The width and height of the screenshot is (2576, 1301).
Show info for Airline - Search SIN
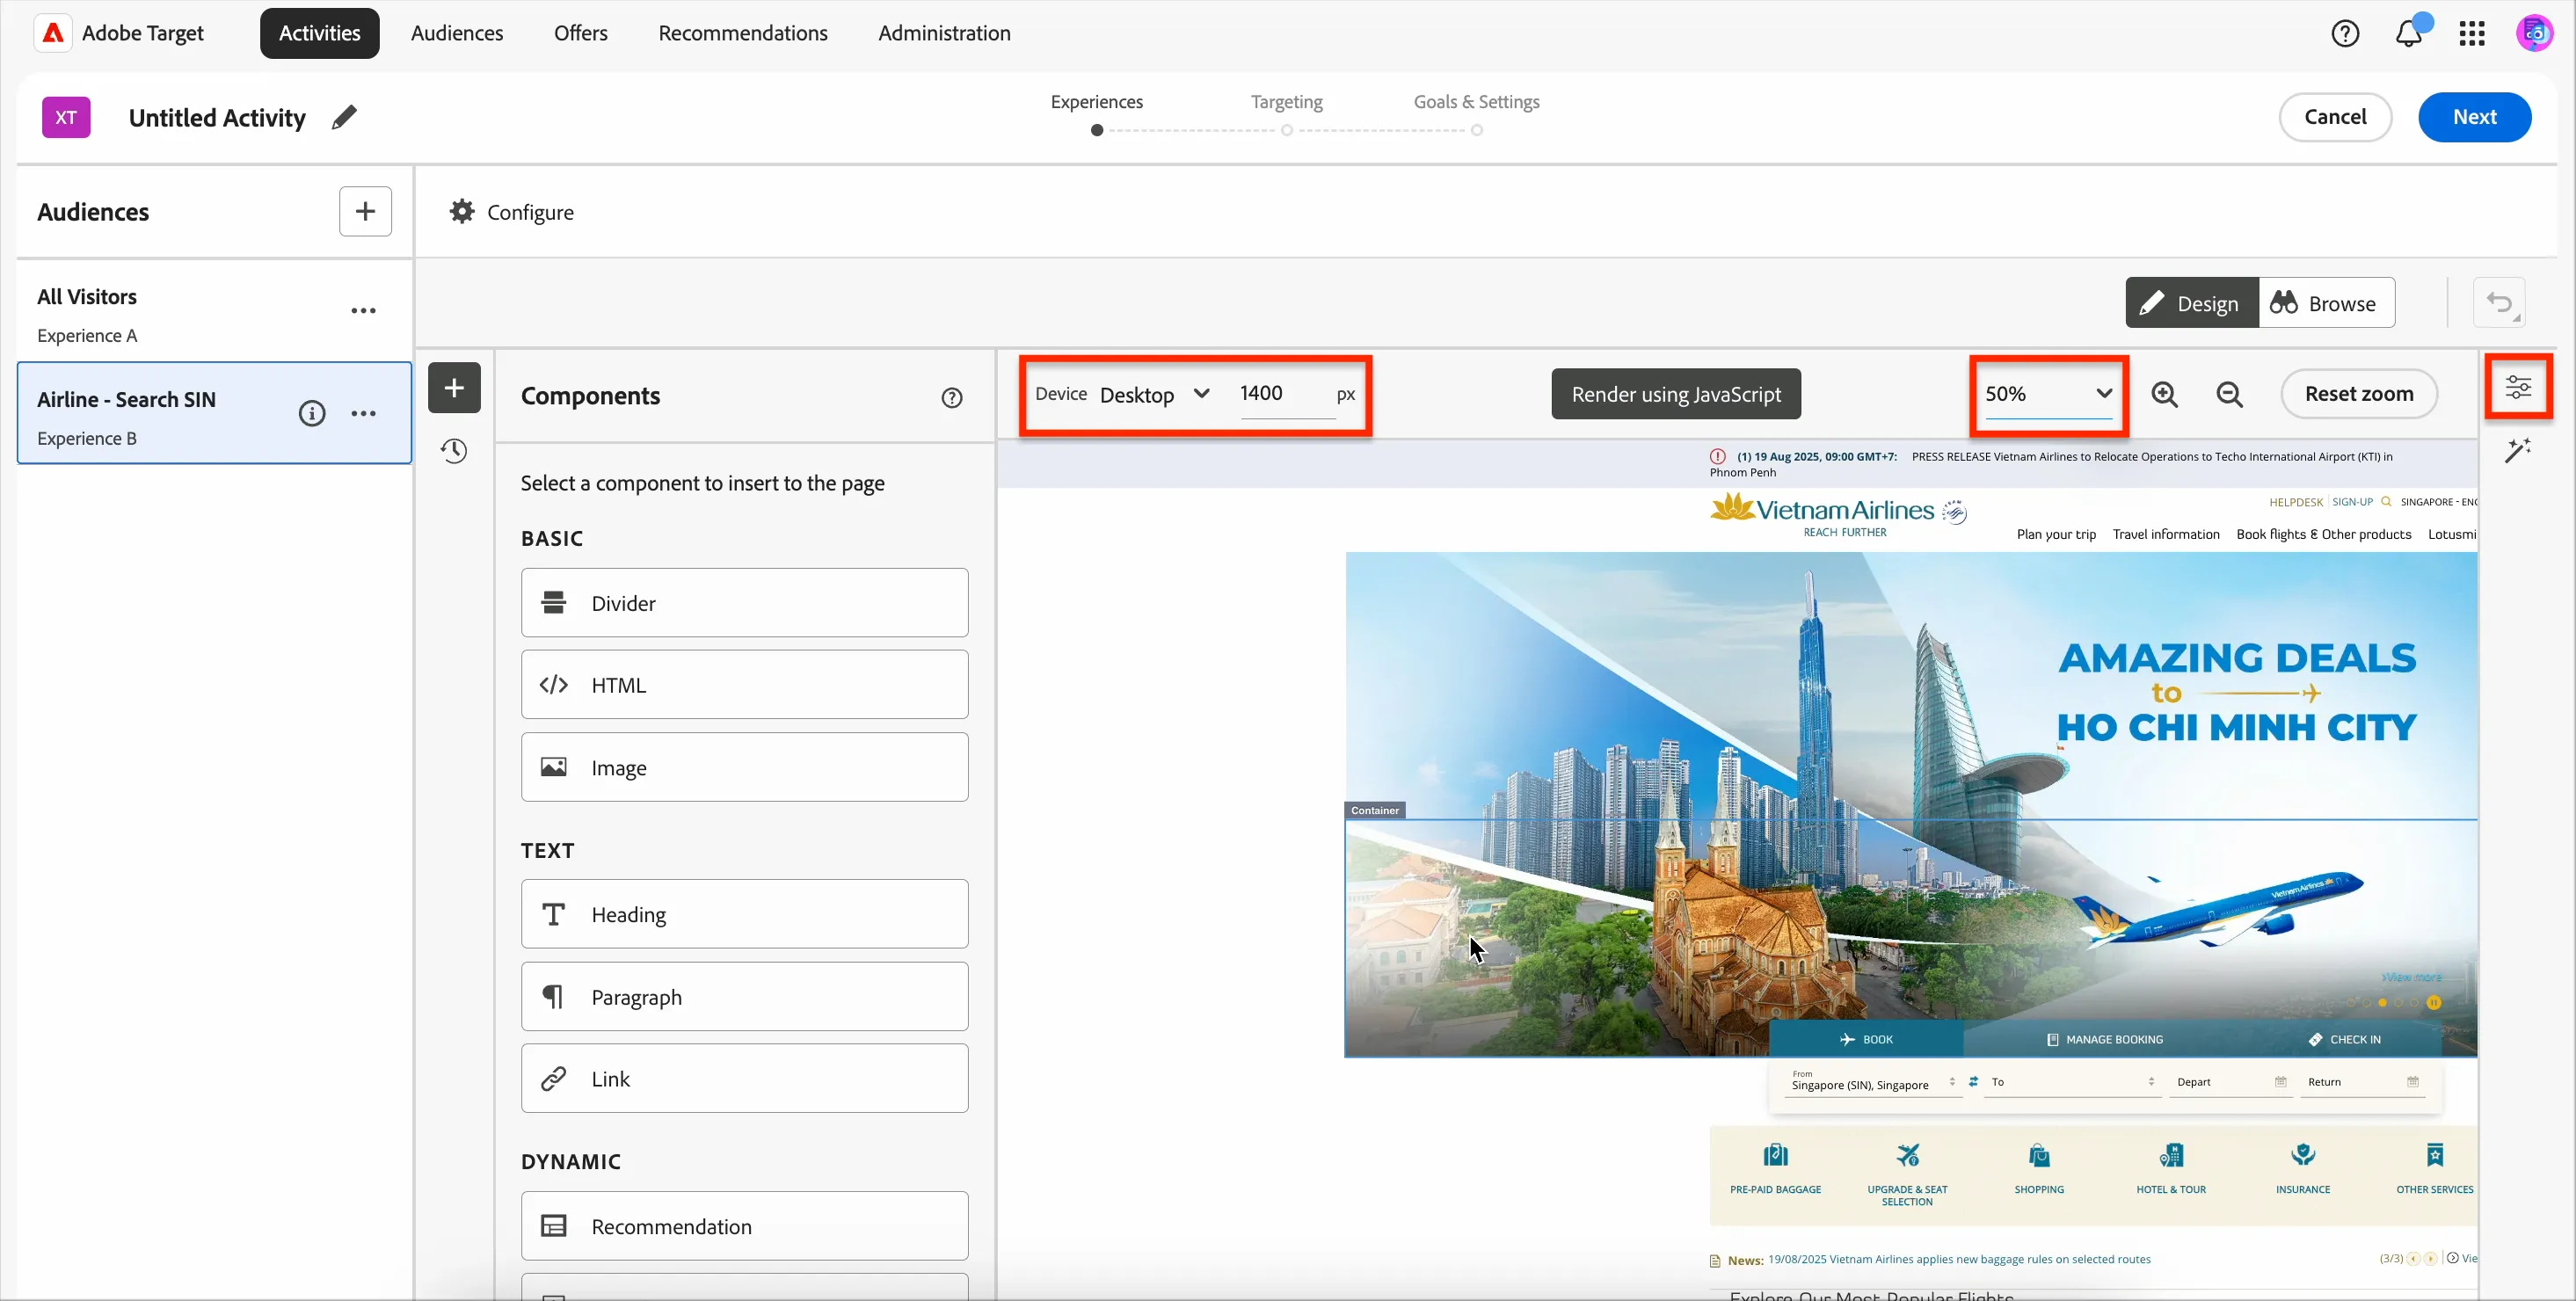click(x=312, y=413)
